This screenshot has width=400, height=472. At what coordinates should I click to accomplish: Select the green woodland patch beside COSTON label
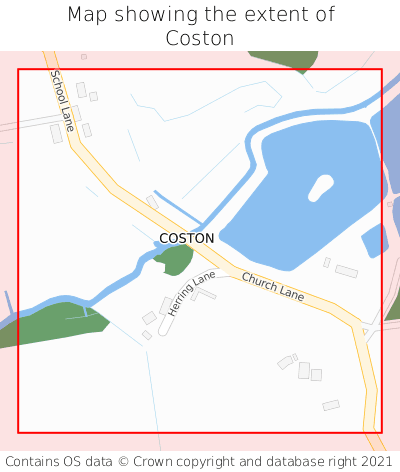(175, 260)
